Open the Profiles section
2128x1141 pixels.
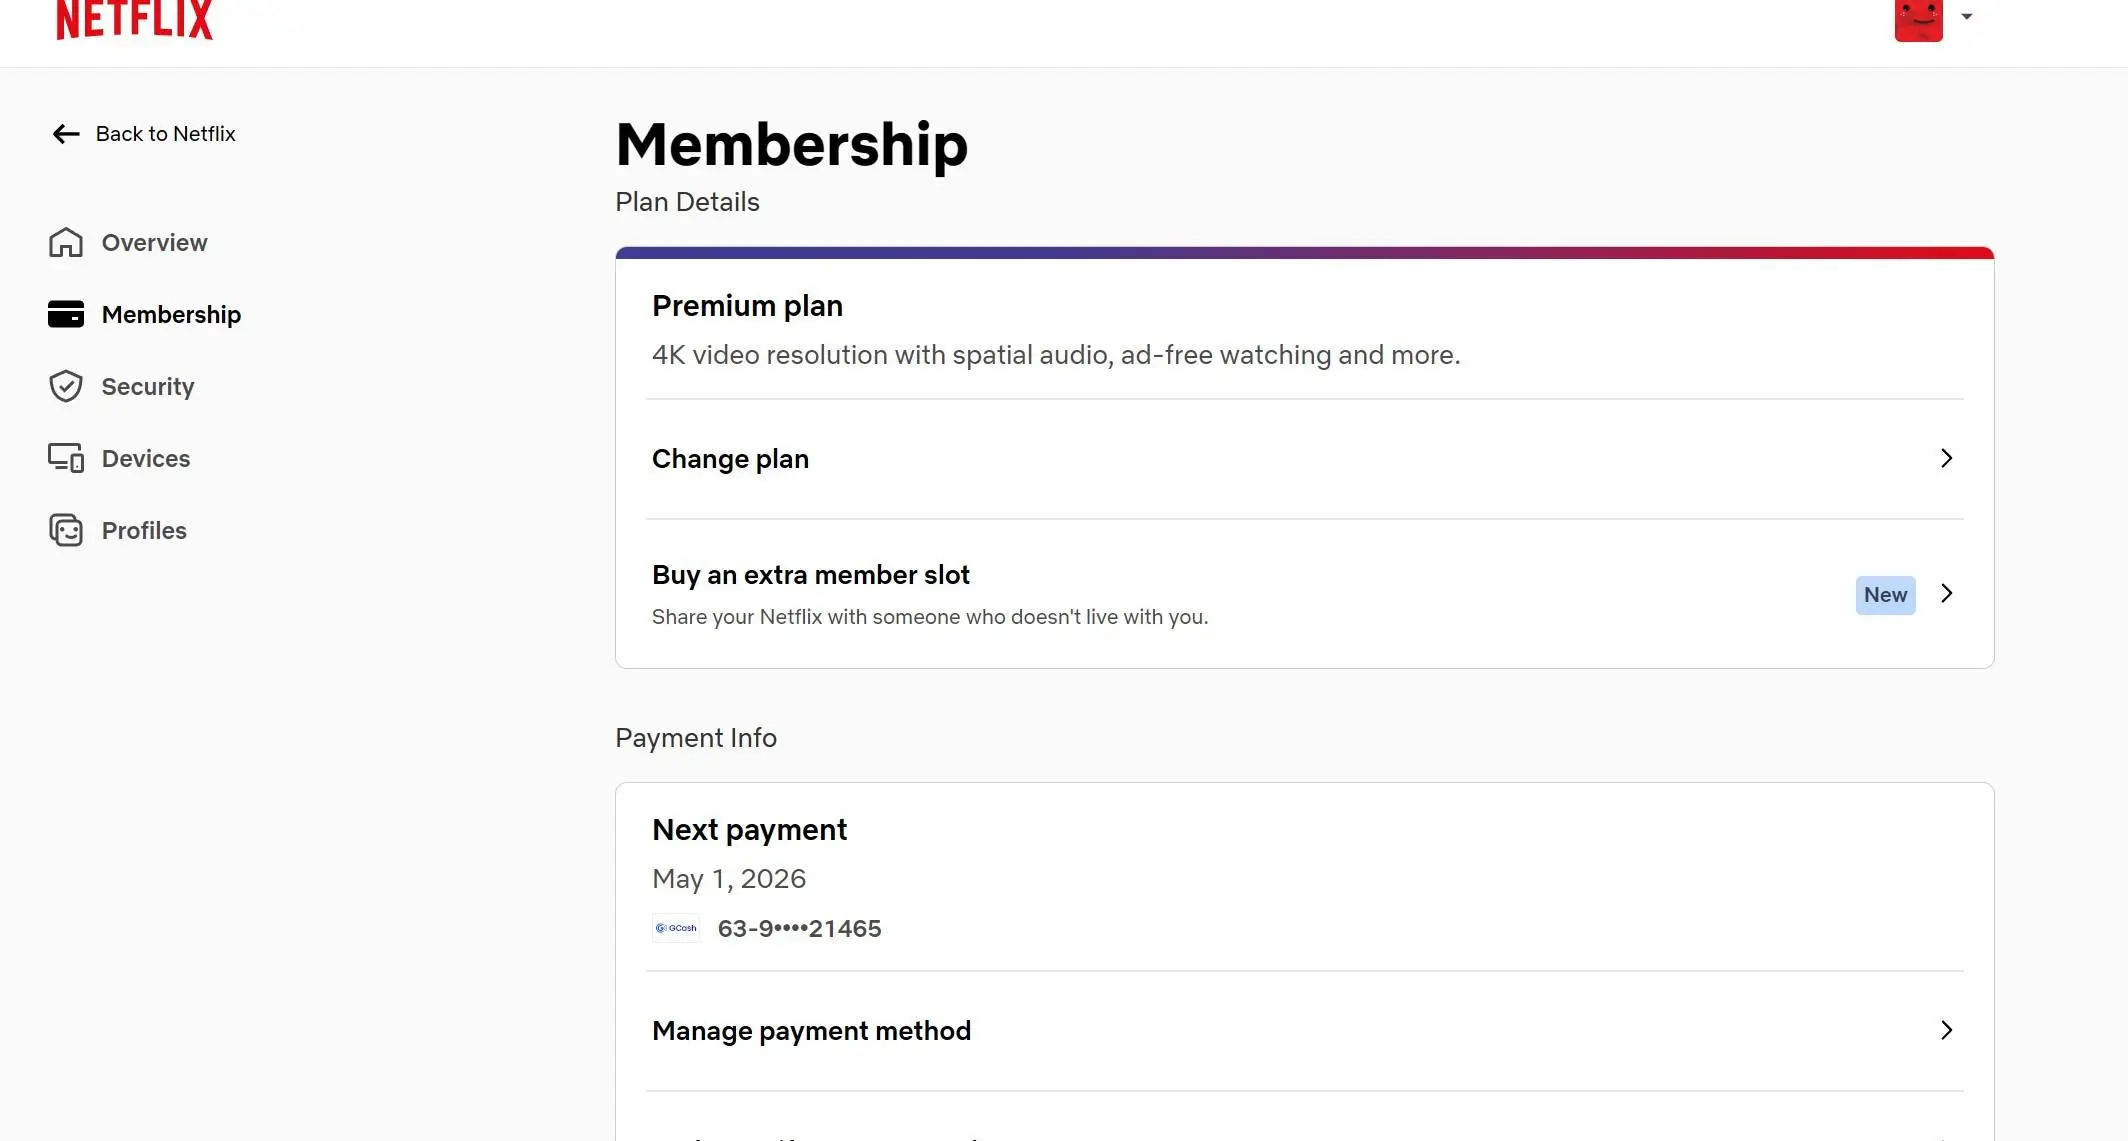(x=144, y=531)
